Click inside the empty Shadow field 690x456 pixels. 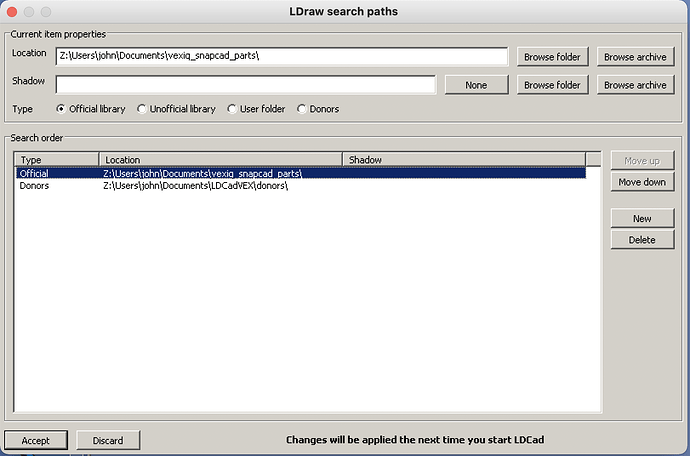coord(246,85)
